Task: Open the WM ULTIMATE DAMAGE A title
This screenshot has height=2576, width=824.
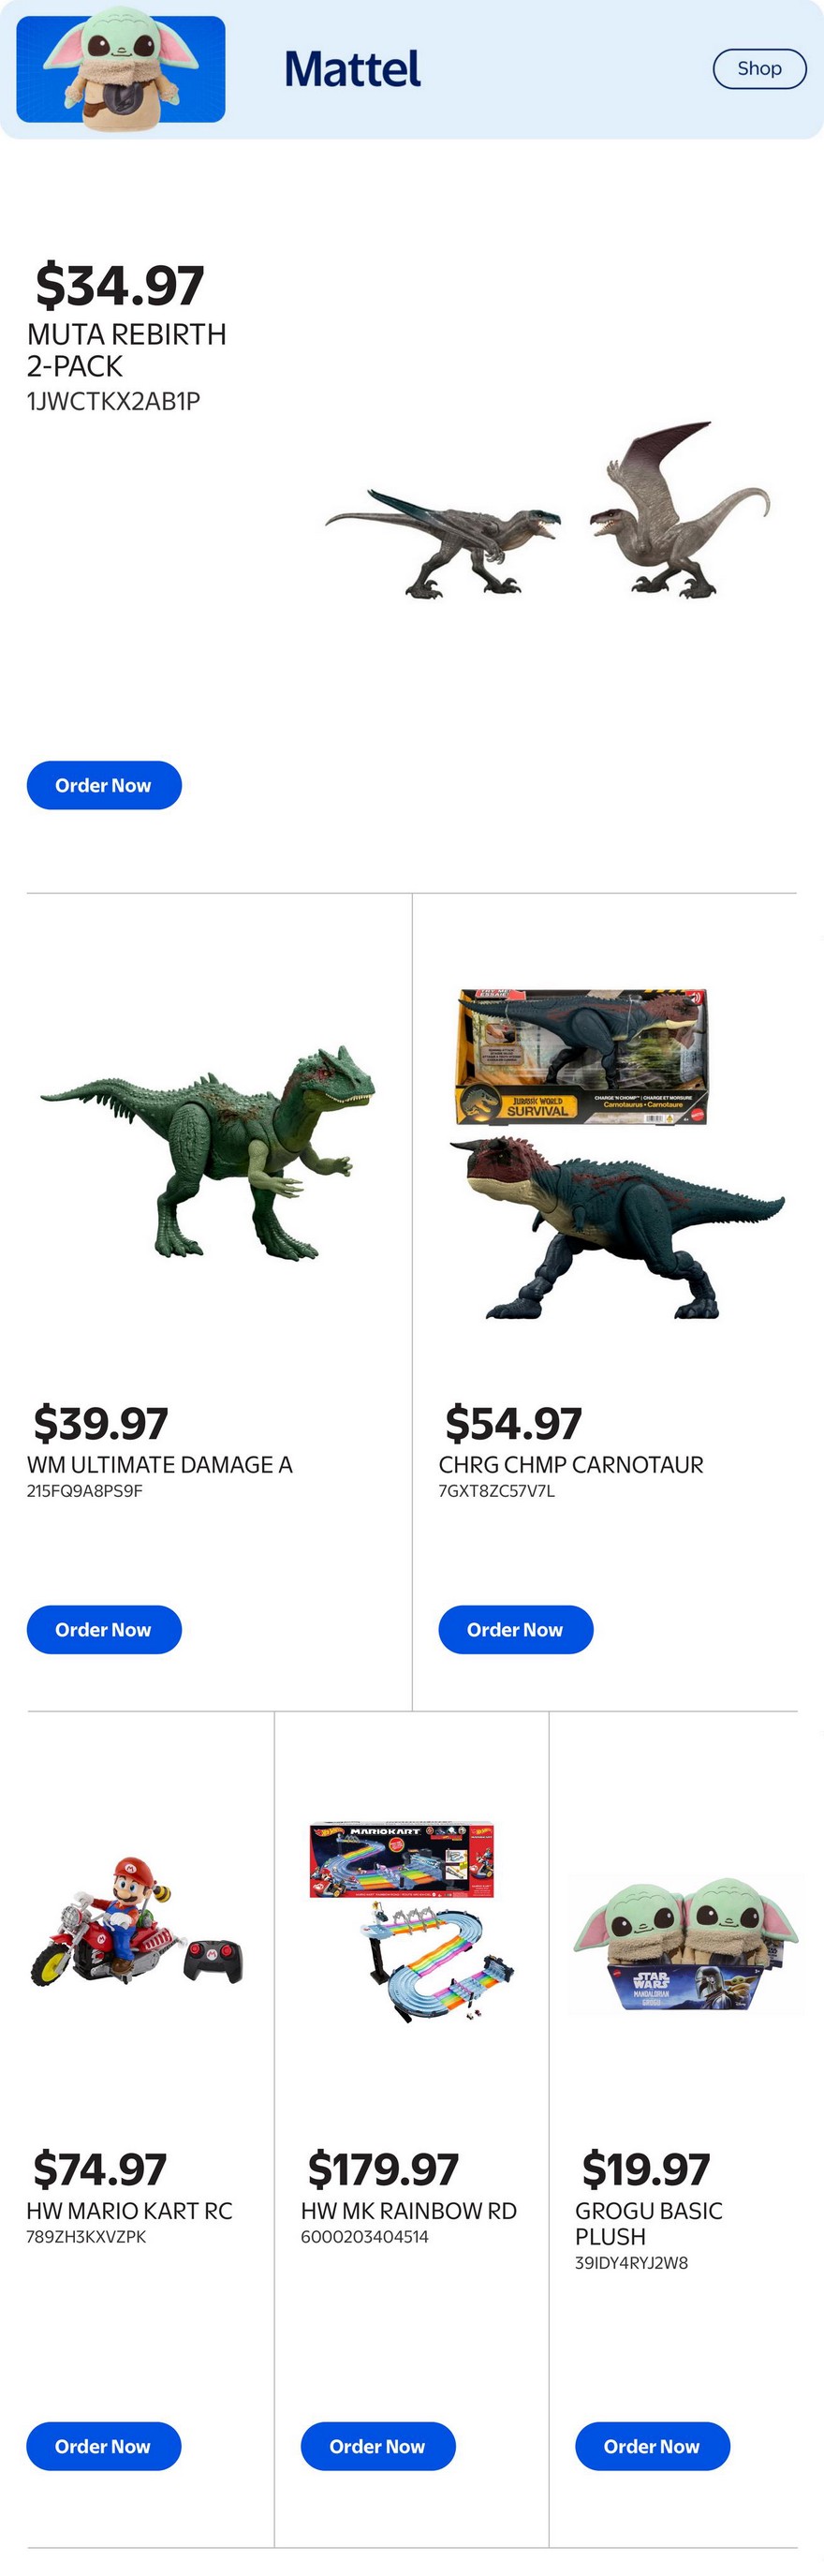Action: tap(160, 1464)
